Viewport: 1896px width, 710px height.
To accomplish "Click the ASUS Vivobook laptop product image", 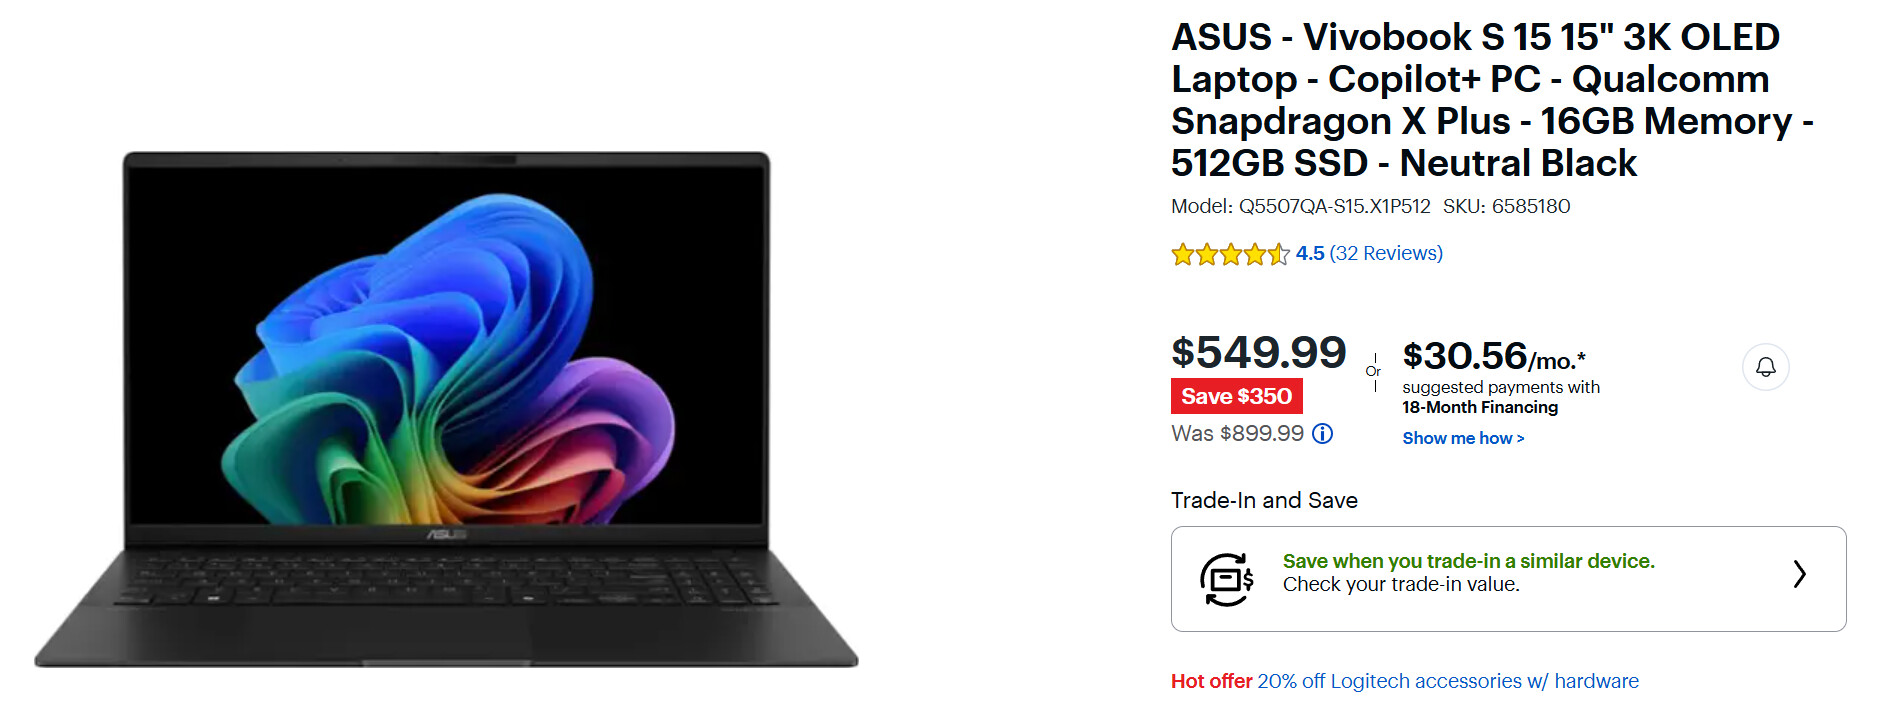I will point(446,409).
